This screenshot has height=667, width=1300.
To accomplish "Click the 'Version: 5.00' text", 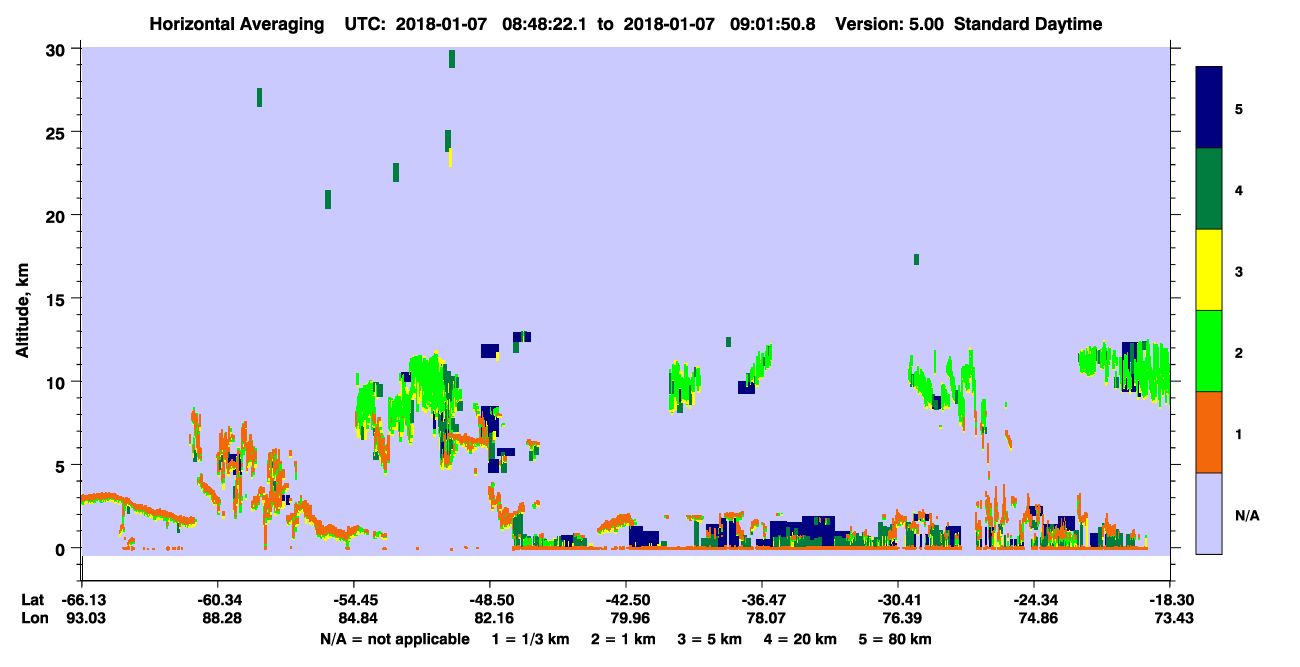I will [x=891, y=24].
